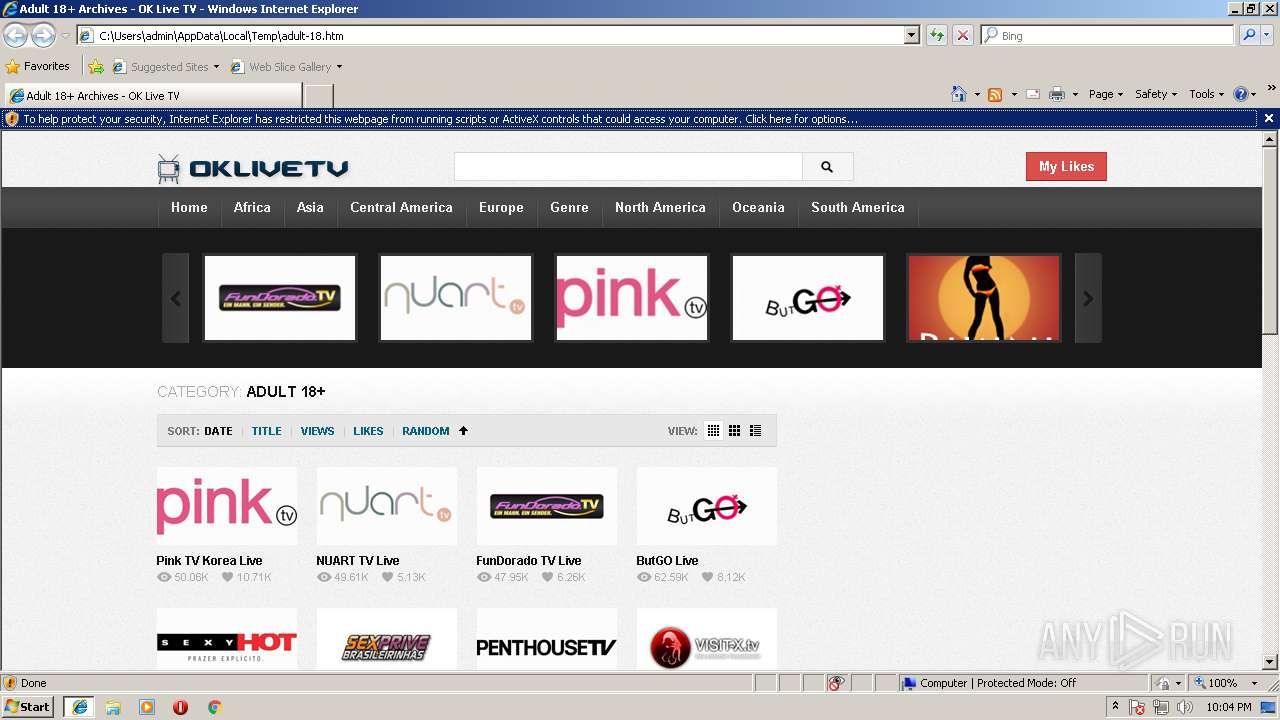Click the IE Back navigation button
Viewport: 1280px width, 720px height.
tap(15, 35)
